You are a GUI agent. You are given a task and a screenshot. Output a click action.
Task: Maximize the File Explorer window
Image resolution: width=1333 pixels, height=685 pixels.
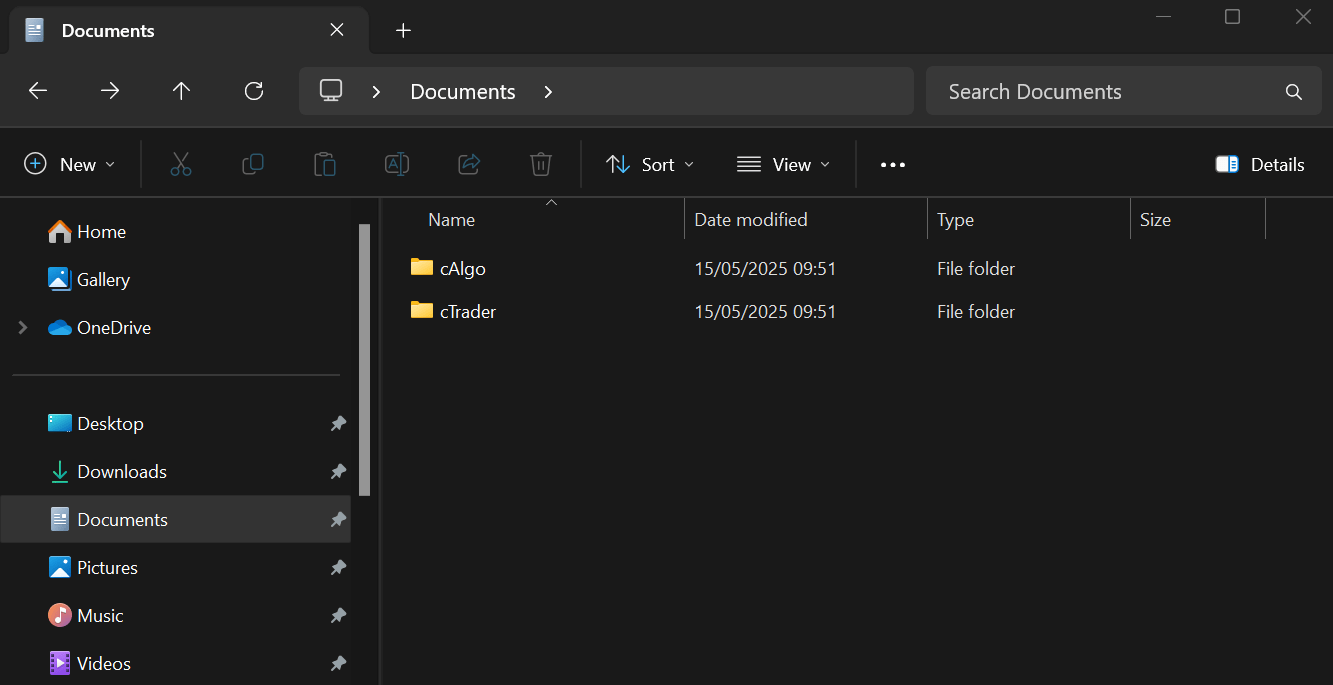(x=1232, y=17)
